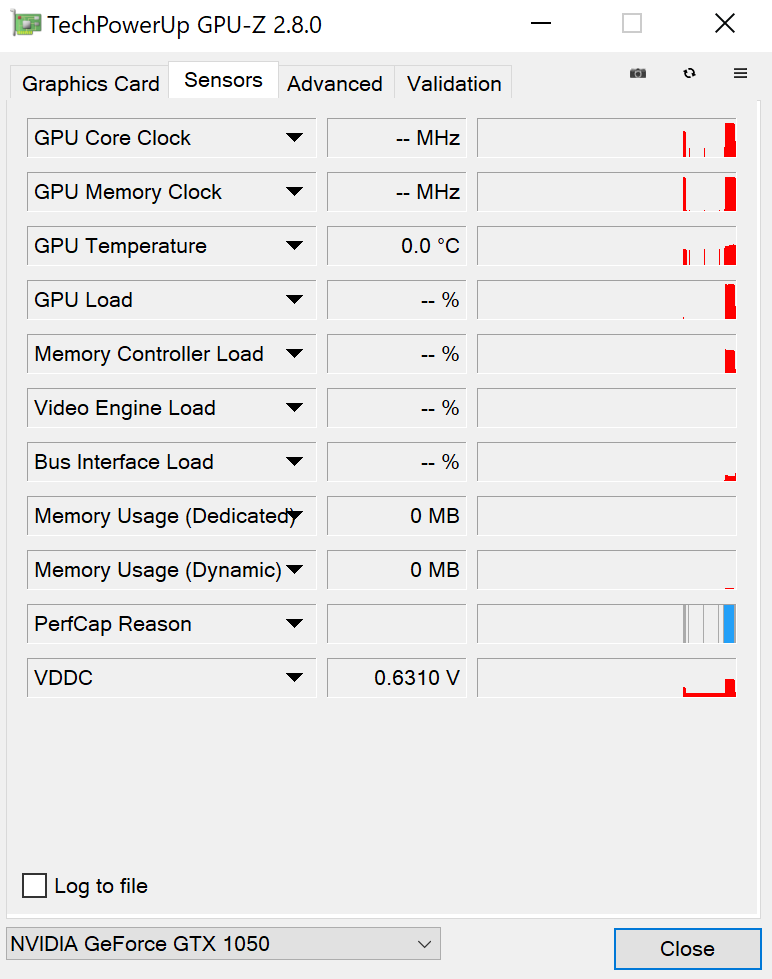The width and height of the screenshot is (772, 979).
Task: Open the Bus Interface Load dropdown
Action: pyautogui.click(x=294, y=462)
